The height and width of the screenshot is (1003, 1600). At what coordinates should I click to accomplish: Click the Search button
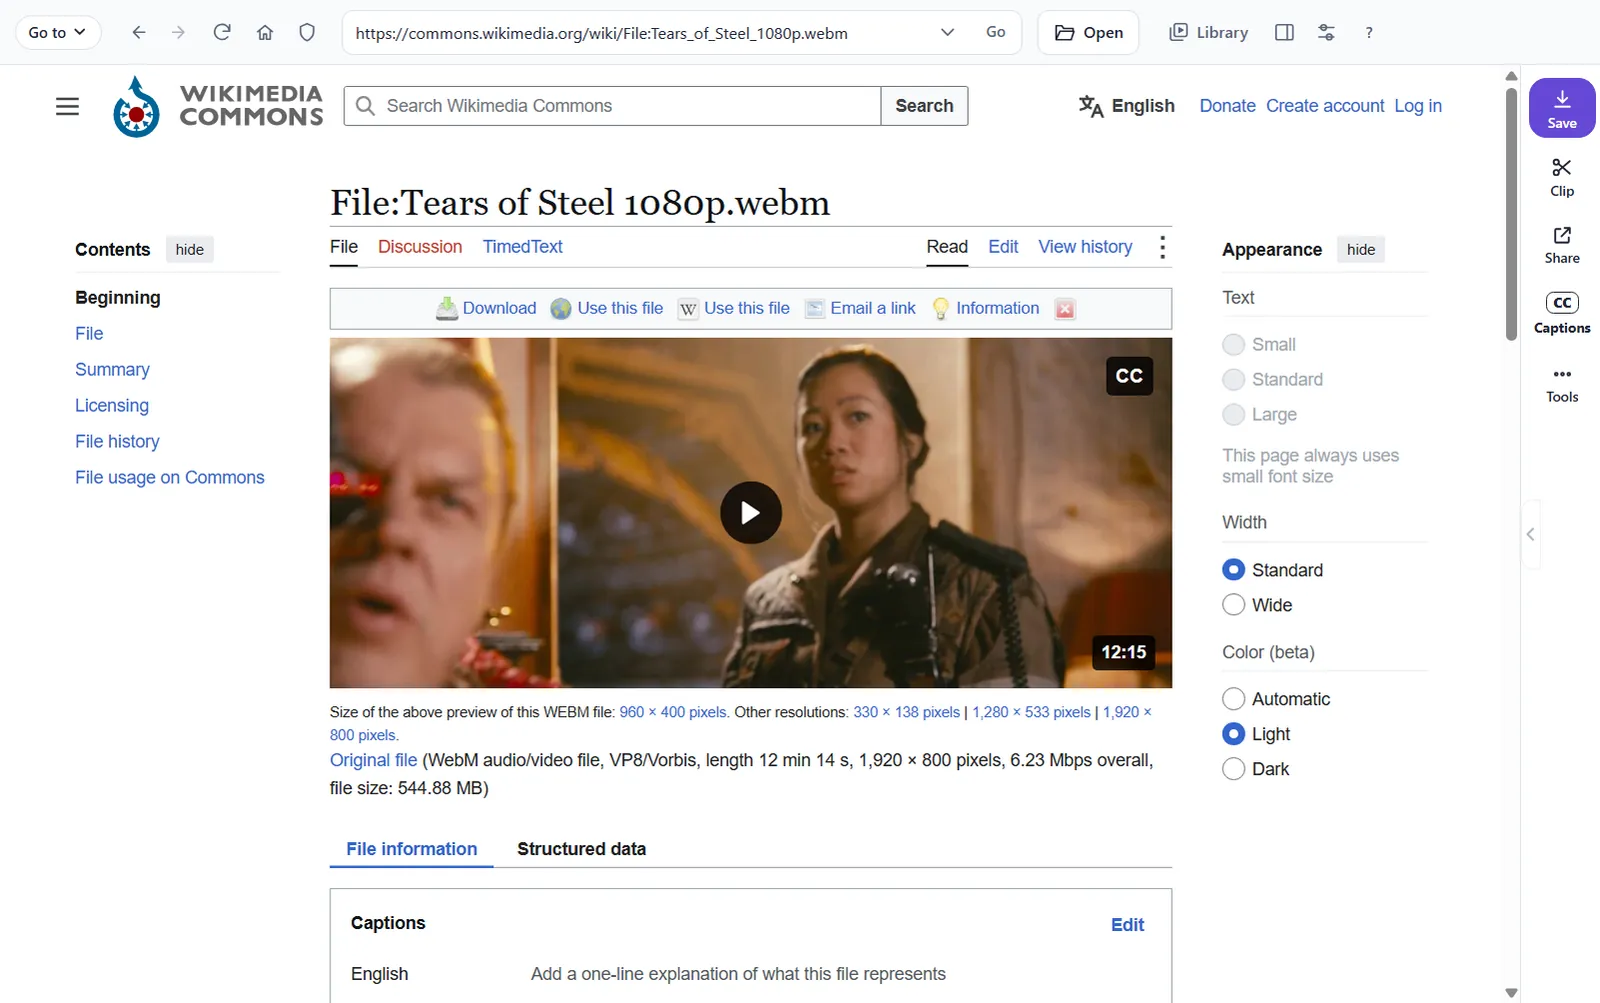(924, 106)
